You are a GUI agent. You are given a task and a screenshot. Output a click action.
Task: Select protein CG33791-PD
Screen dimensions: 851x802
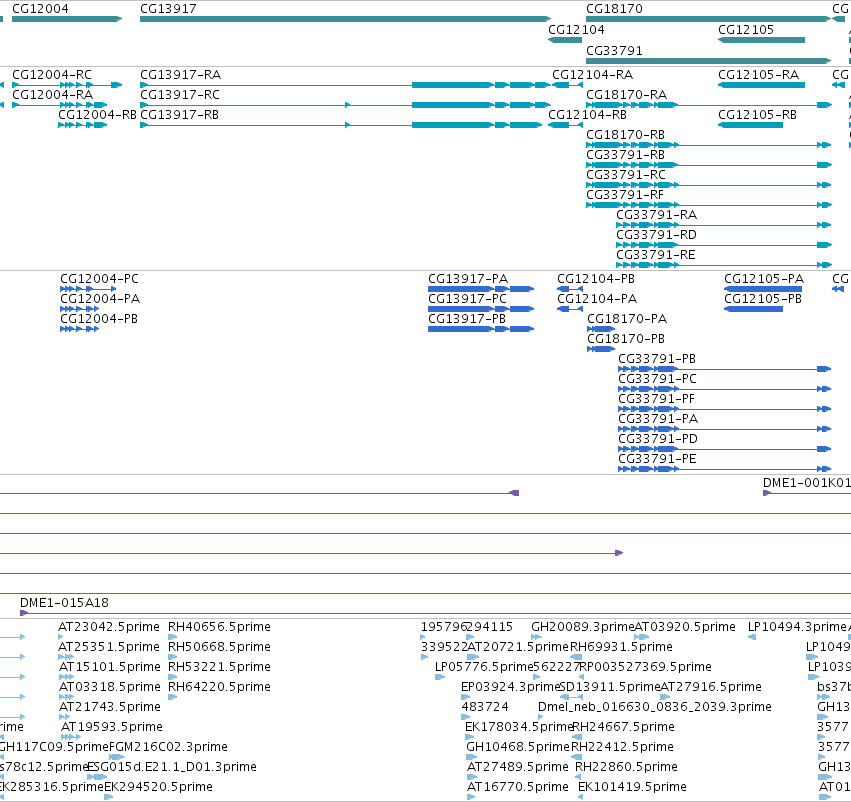point(658,439)
